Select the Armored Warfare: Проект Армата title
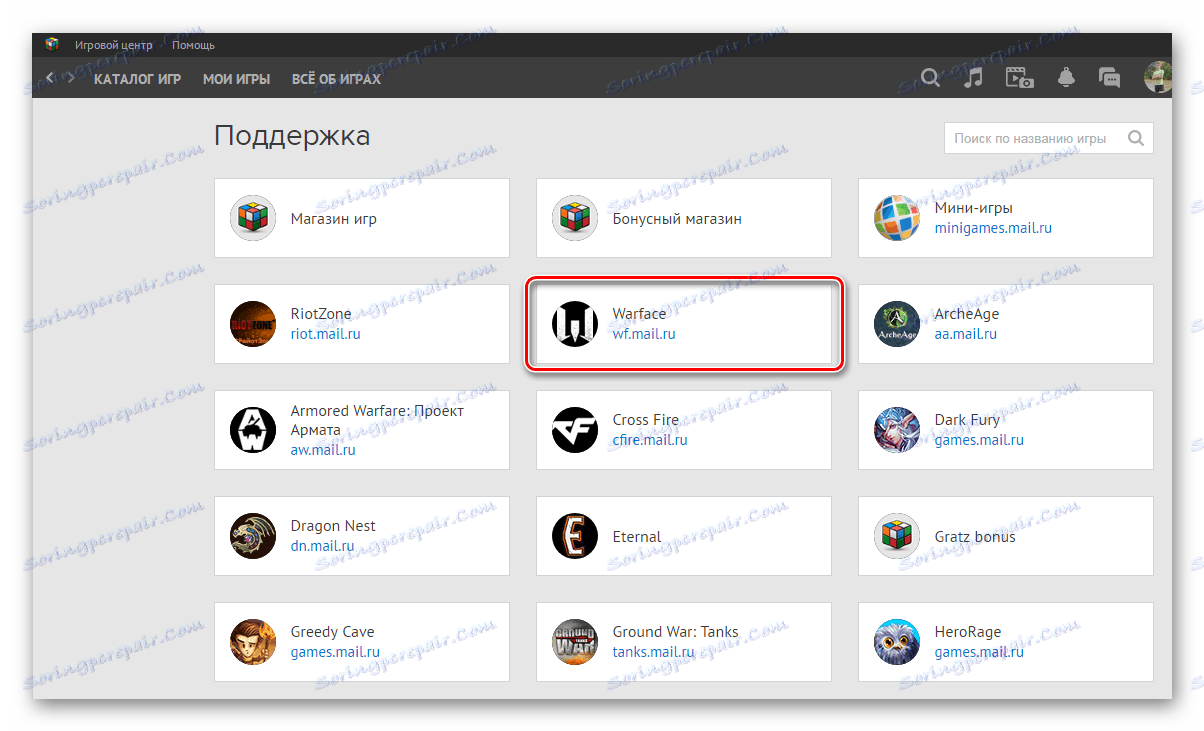1204x731 pixels. 378,420
